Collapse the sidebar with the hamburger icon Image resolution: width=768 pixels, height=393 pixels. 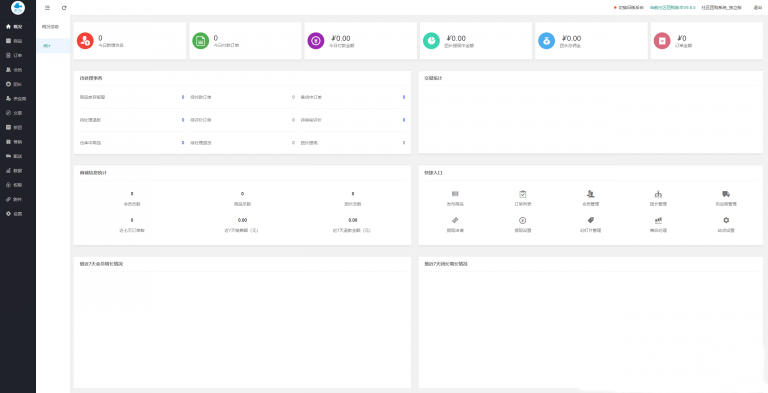click(47, 8)
